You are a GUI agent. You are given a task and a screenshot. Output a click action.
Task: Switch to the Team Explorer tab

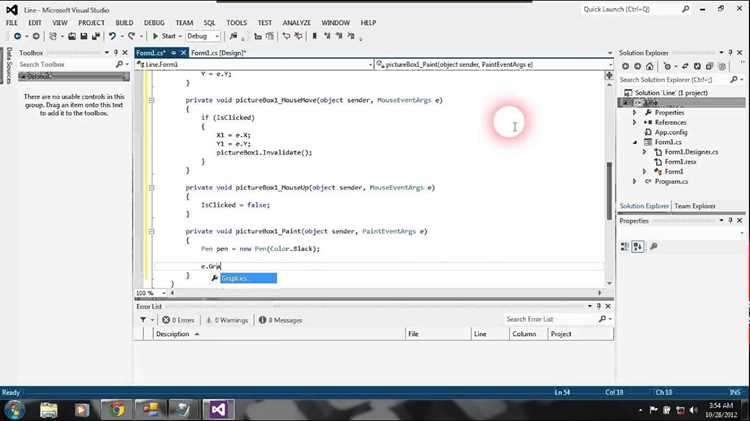(x=695, y=206)
